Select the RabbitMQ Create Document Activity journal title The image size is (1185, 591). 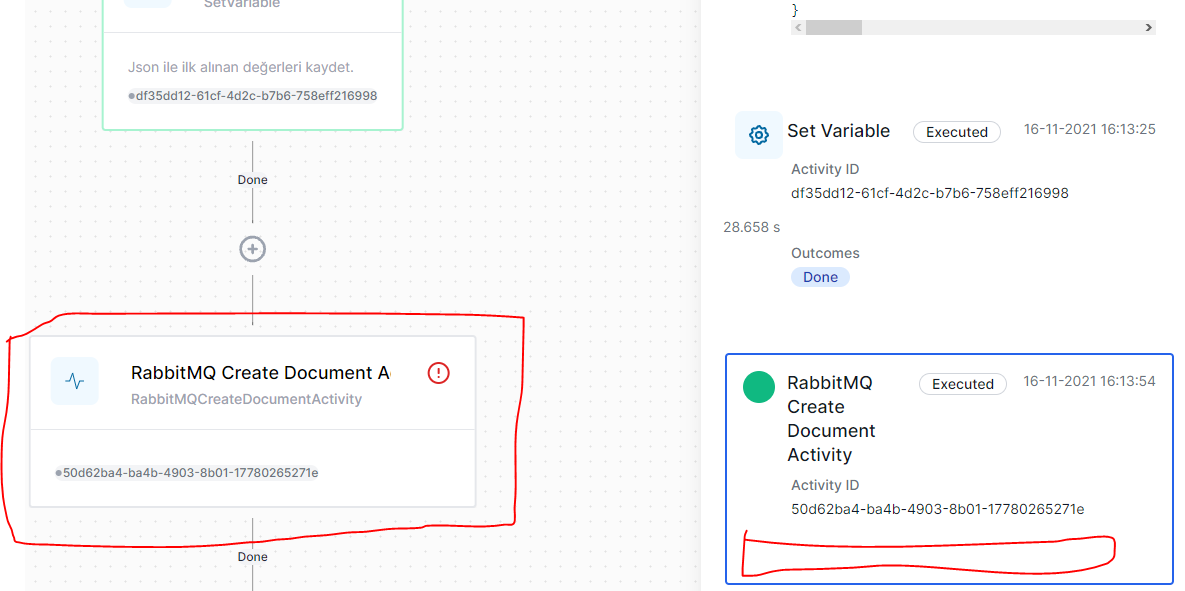tap(831, 419)
